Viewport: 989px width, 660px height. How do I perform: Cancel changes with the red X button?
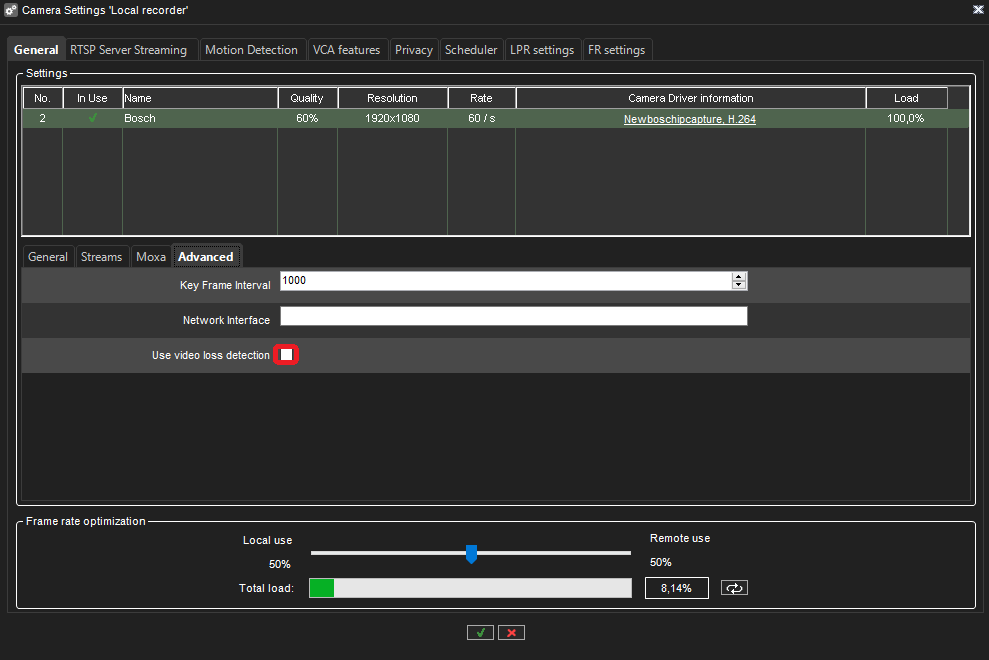(x=511, y=632)
